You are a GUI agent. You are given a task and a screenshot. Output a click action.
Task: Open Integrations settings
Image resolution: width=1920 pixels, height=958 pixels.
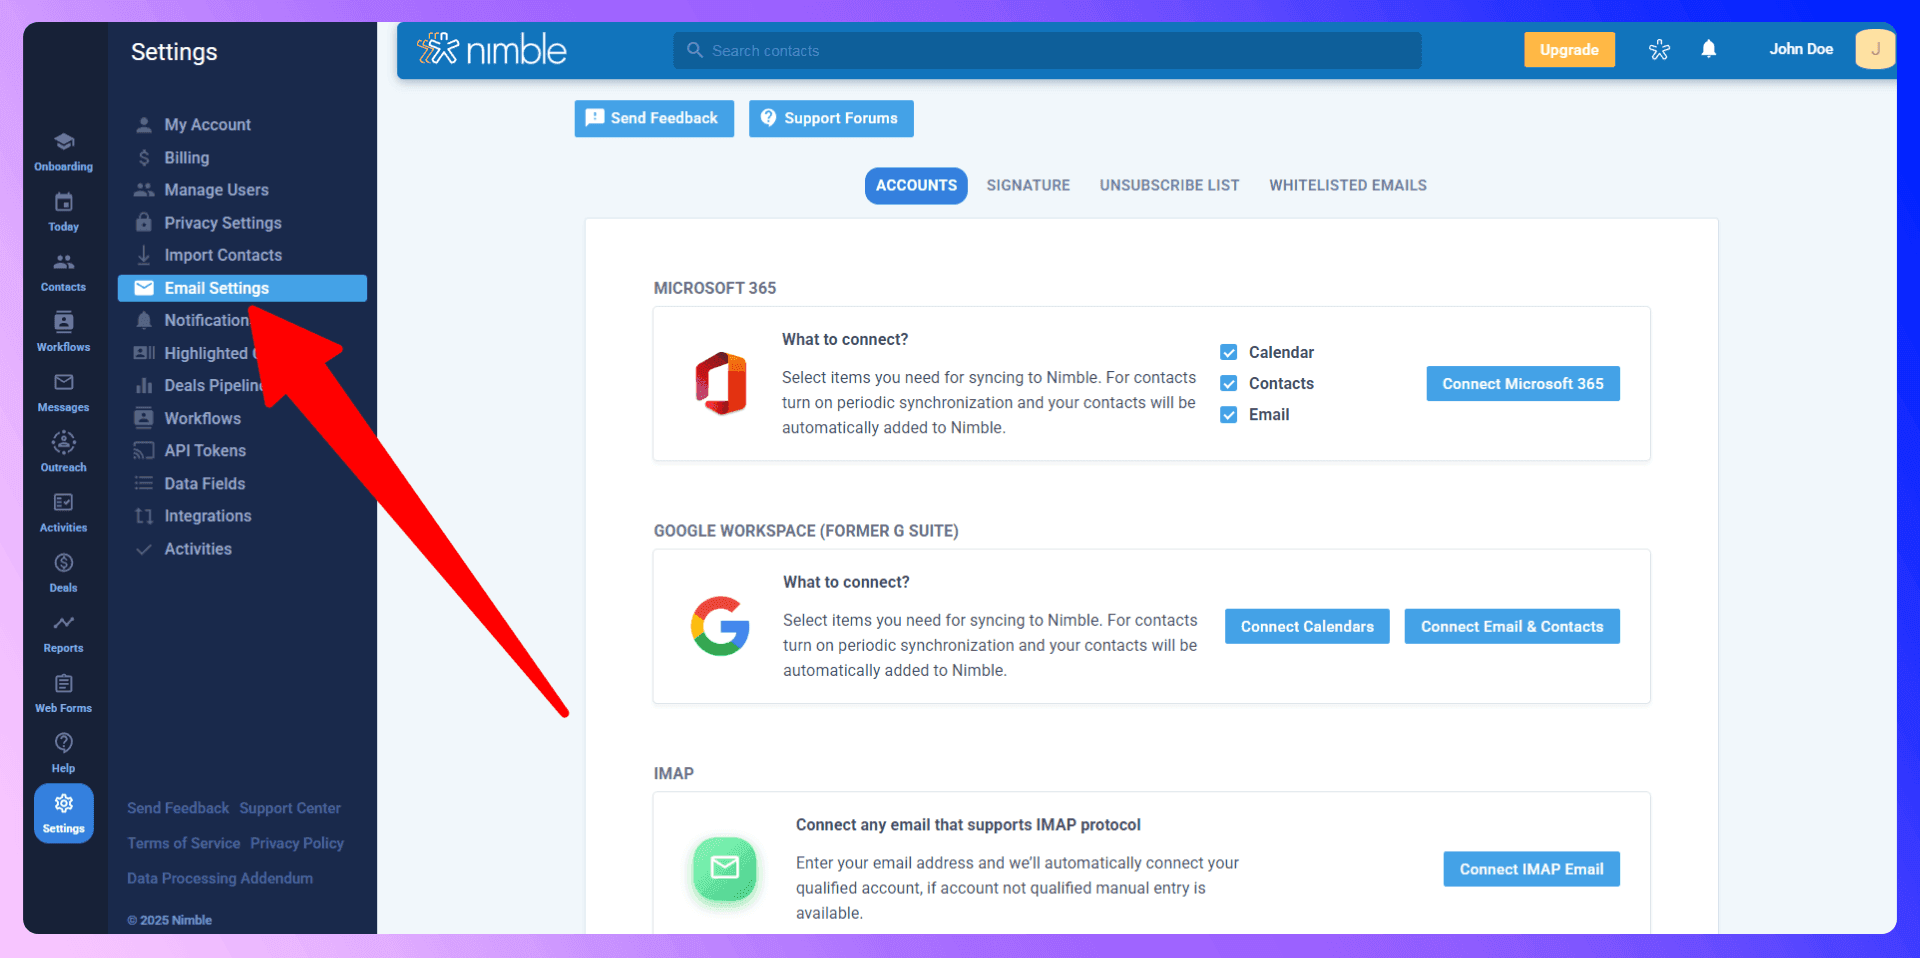[207, 516]
